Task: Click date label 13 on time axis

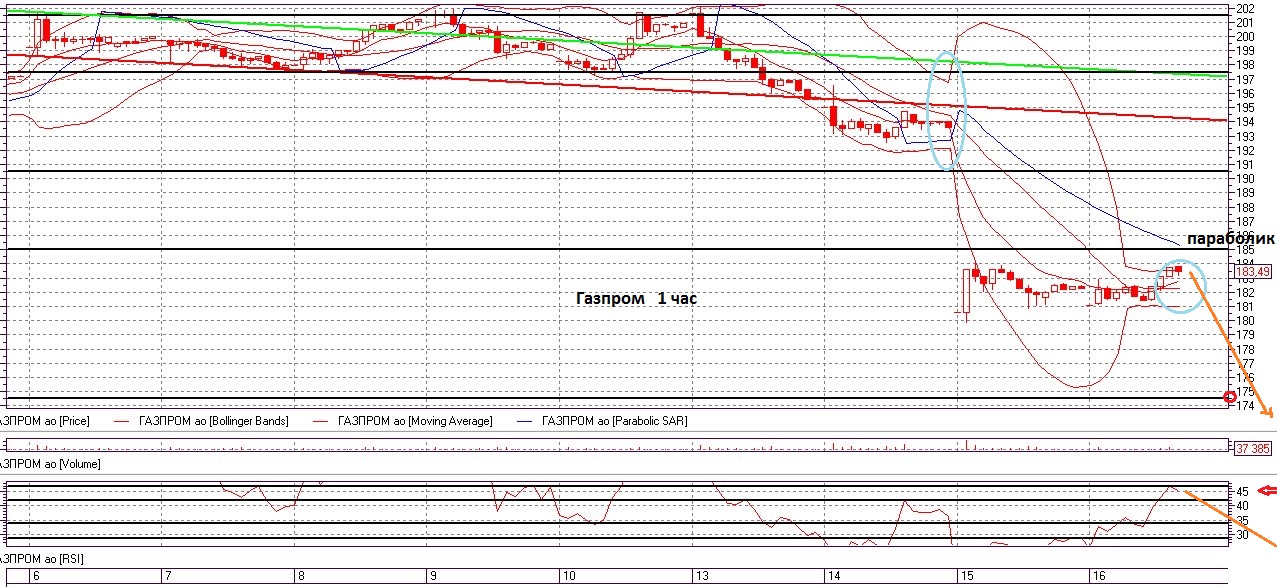Action: (x=701, y=576)
